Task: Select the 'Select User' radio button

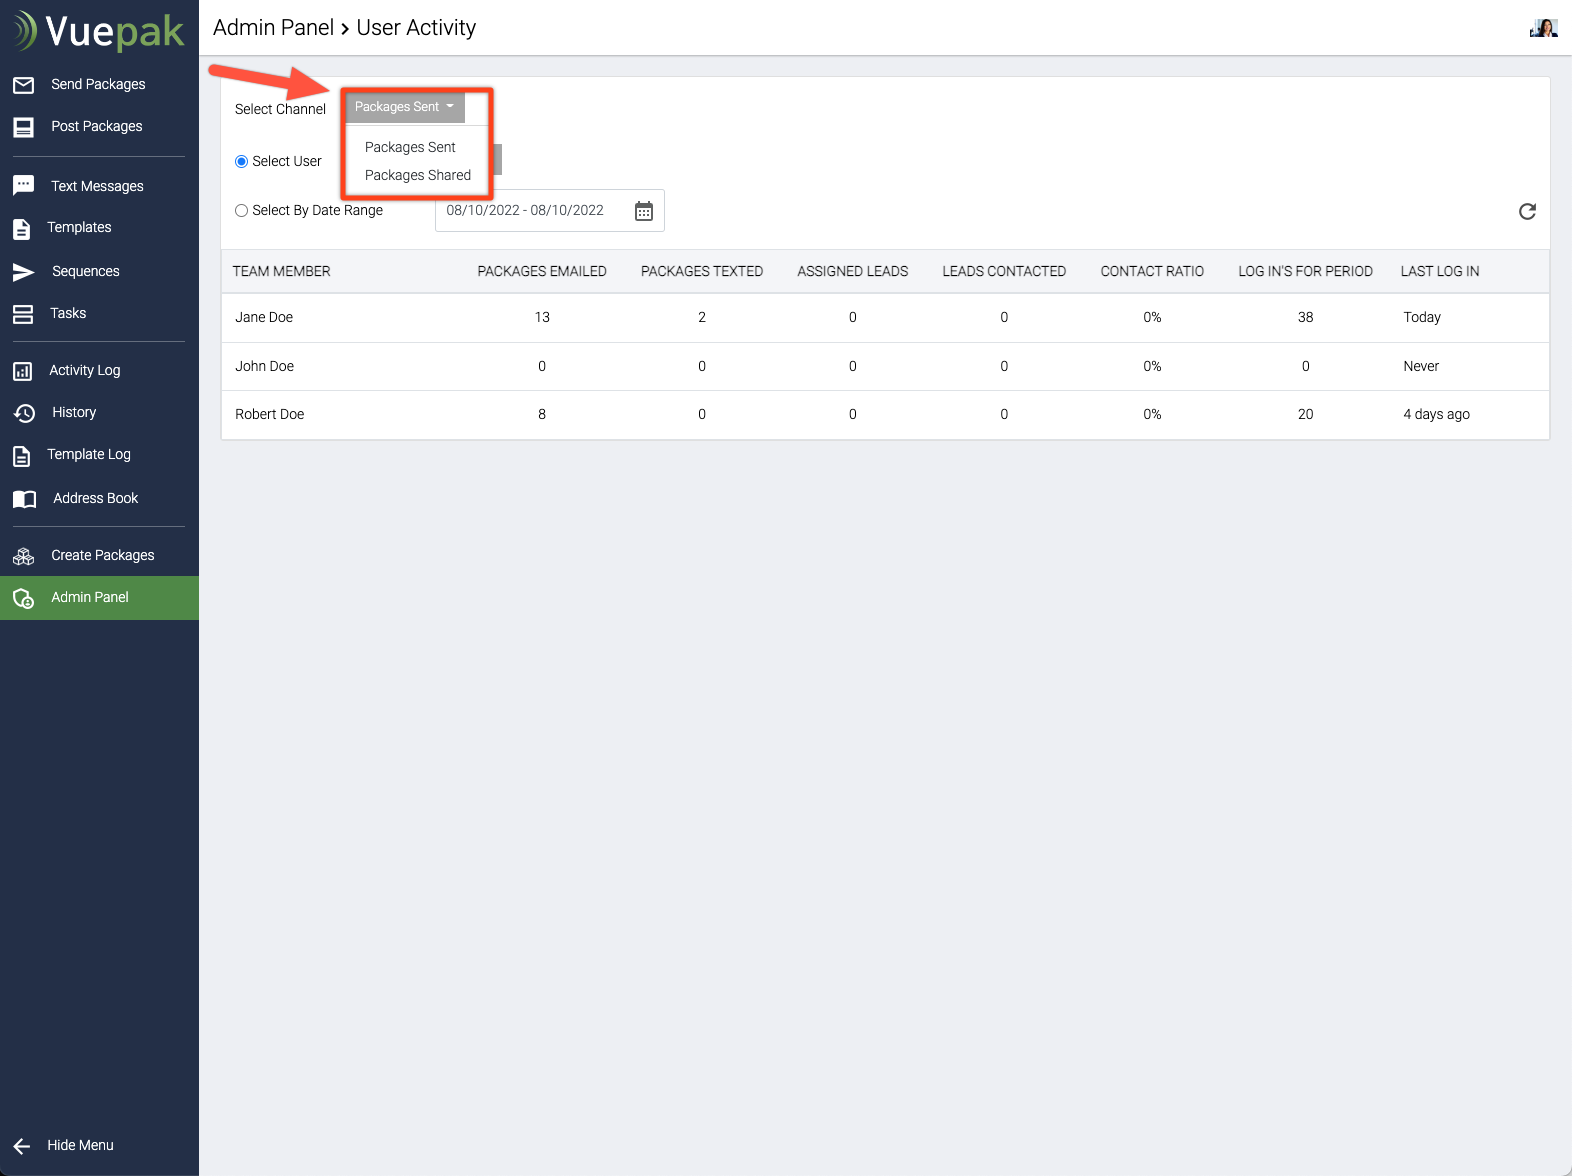Action: pyautogui.click(x=241, y=162)
